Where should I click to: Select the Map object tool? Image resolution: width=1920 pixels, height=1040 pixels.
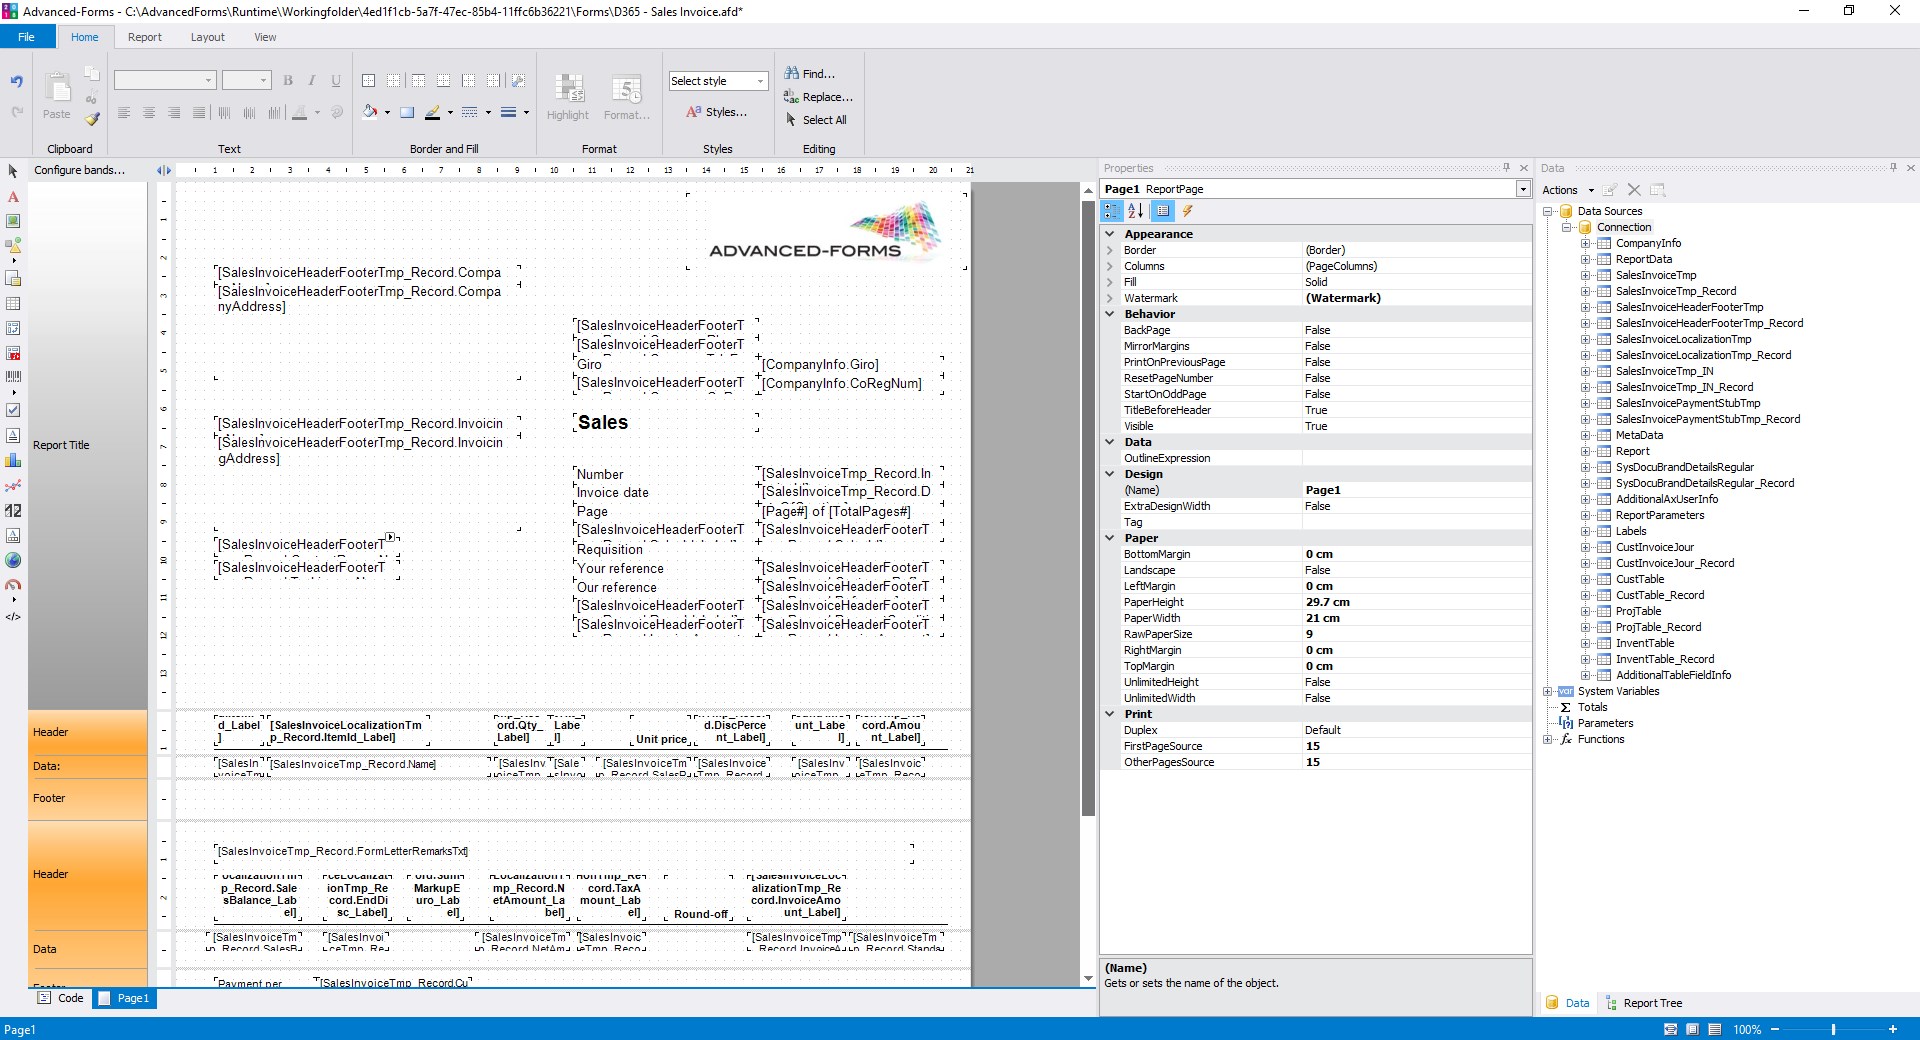tap(13, 560)
